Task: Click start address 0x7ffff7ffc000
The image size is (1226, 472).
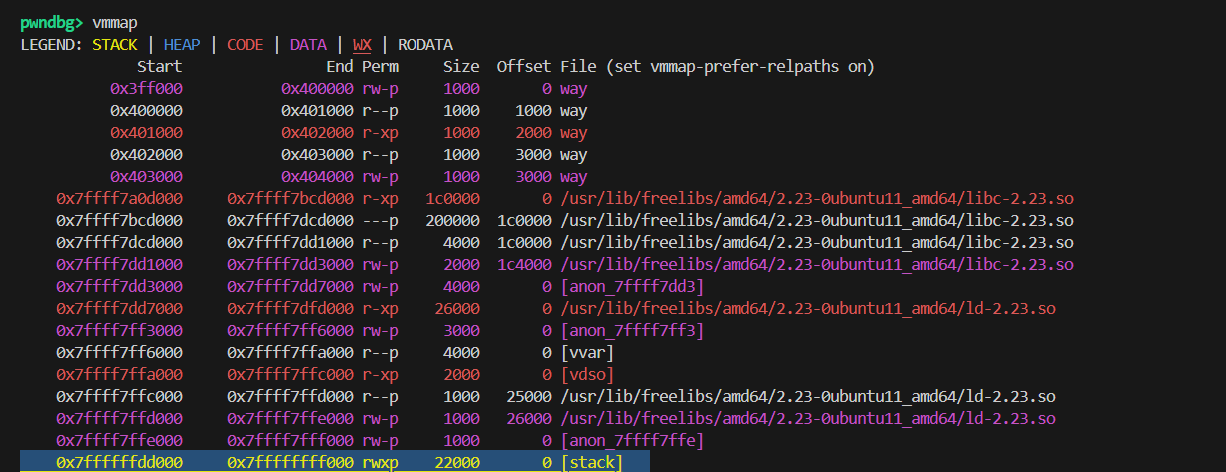Action: point(119,396)
